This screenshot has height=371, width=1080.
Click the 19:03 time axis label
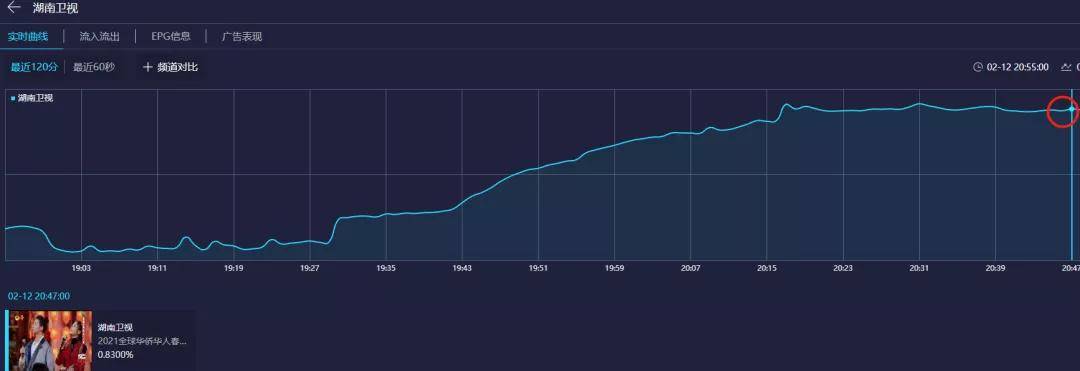click(81, 268)
